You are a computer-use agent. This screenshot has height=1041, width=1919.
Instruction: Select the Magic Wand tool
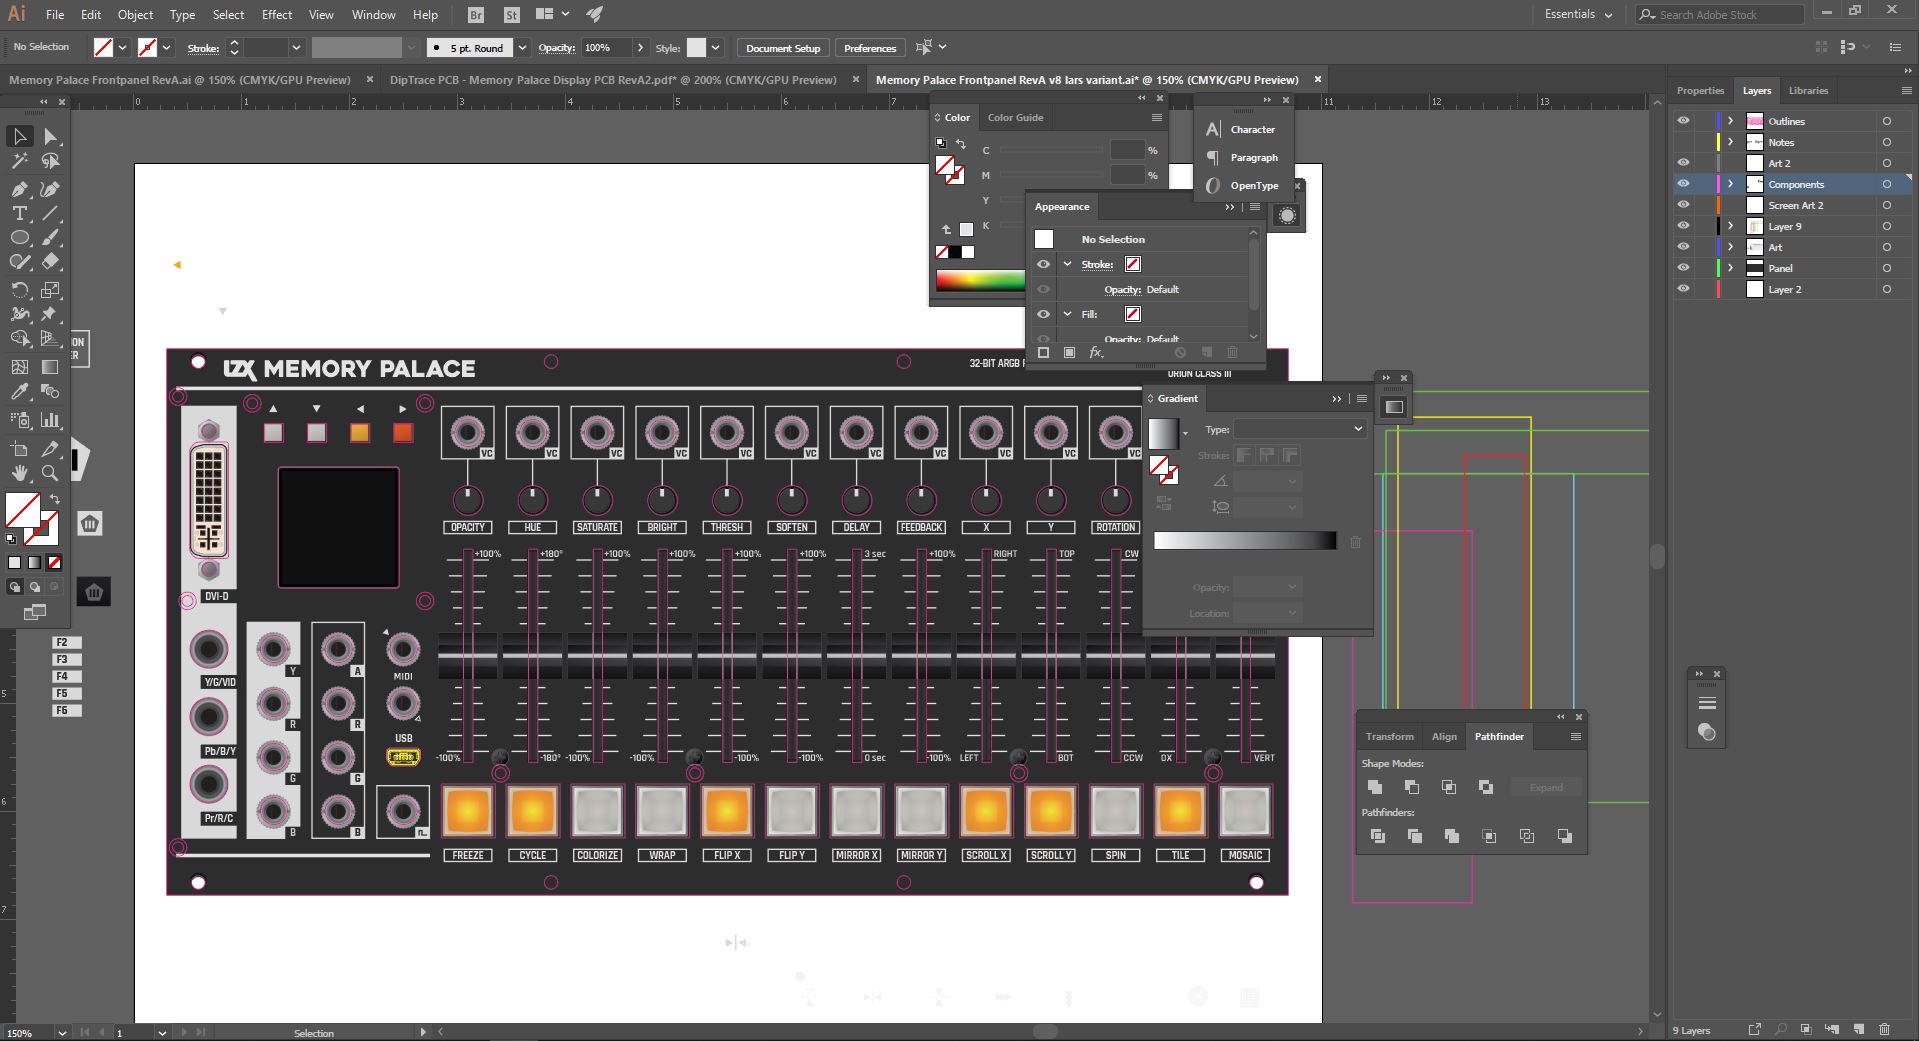[19, 161]
